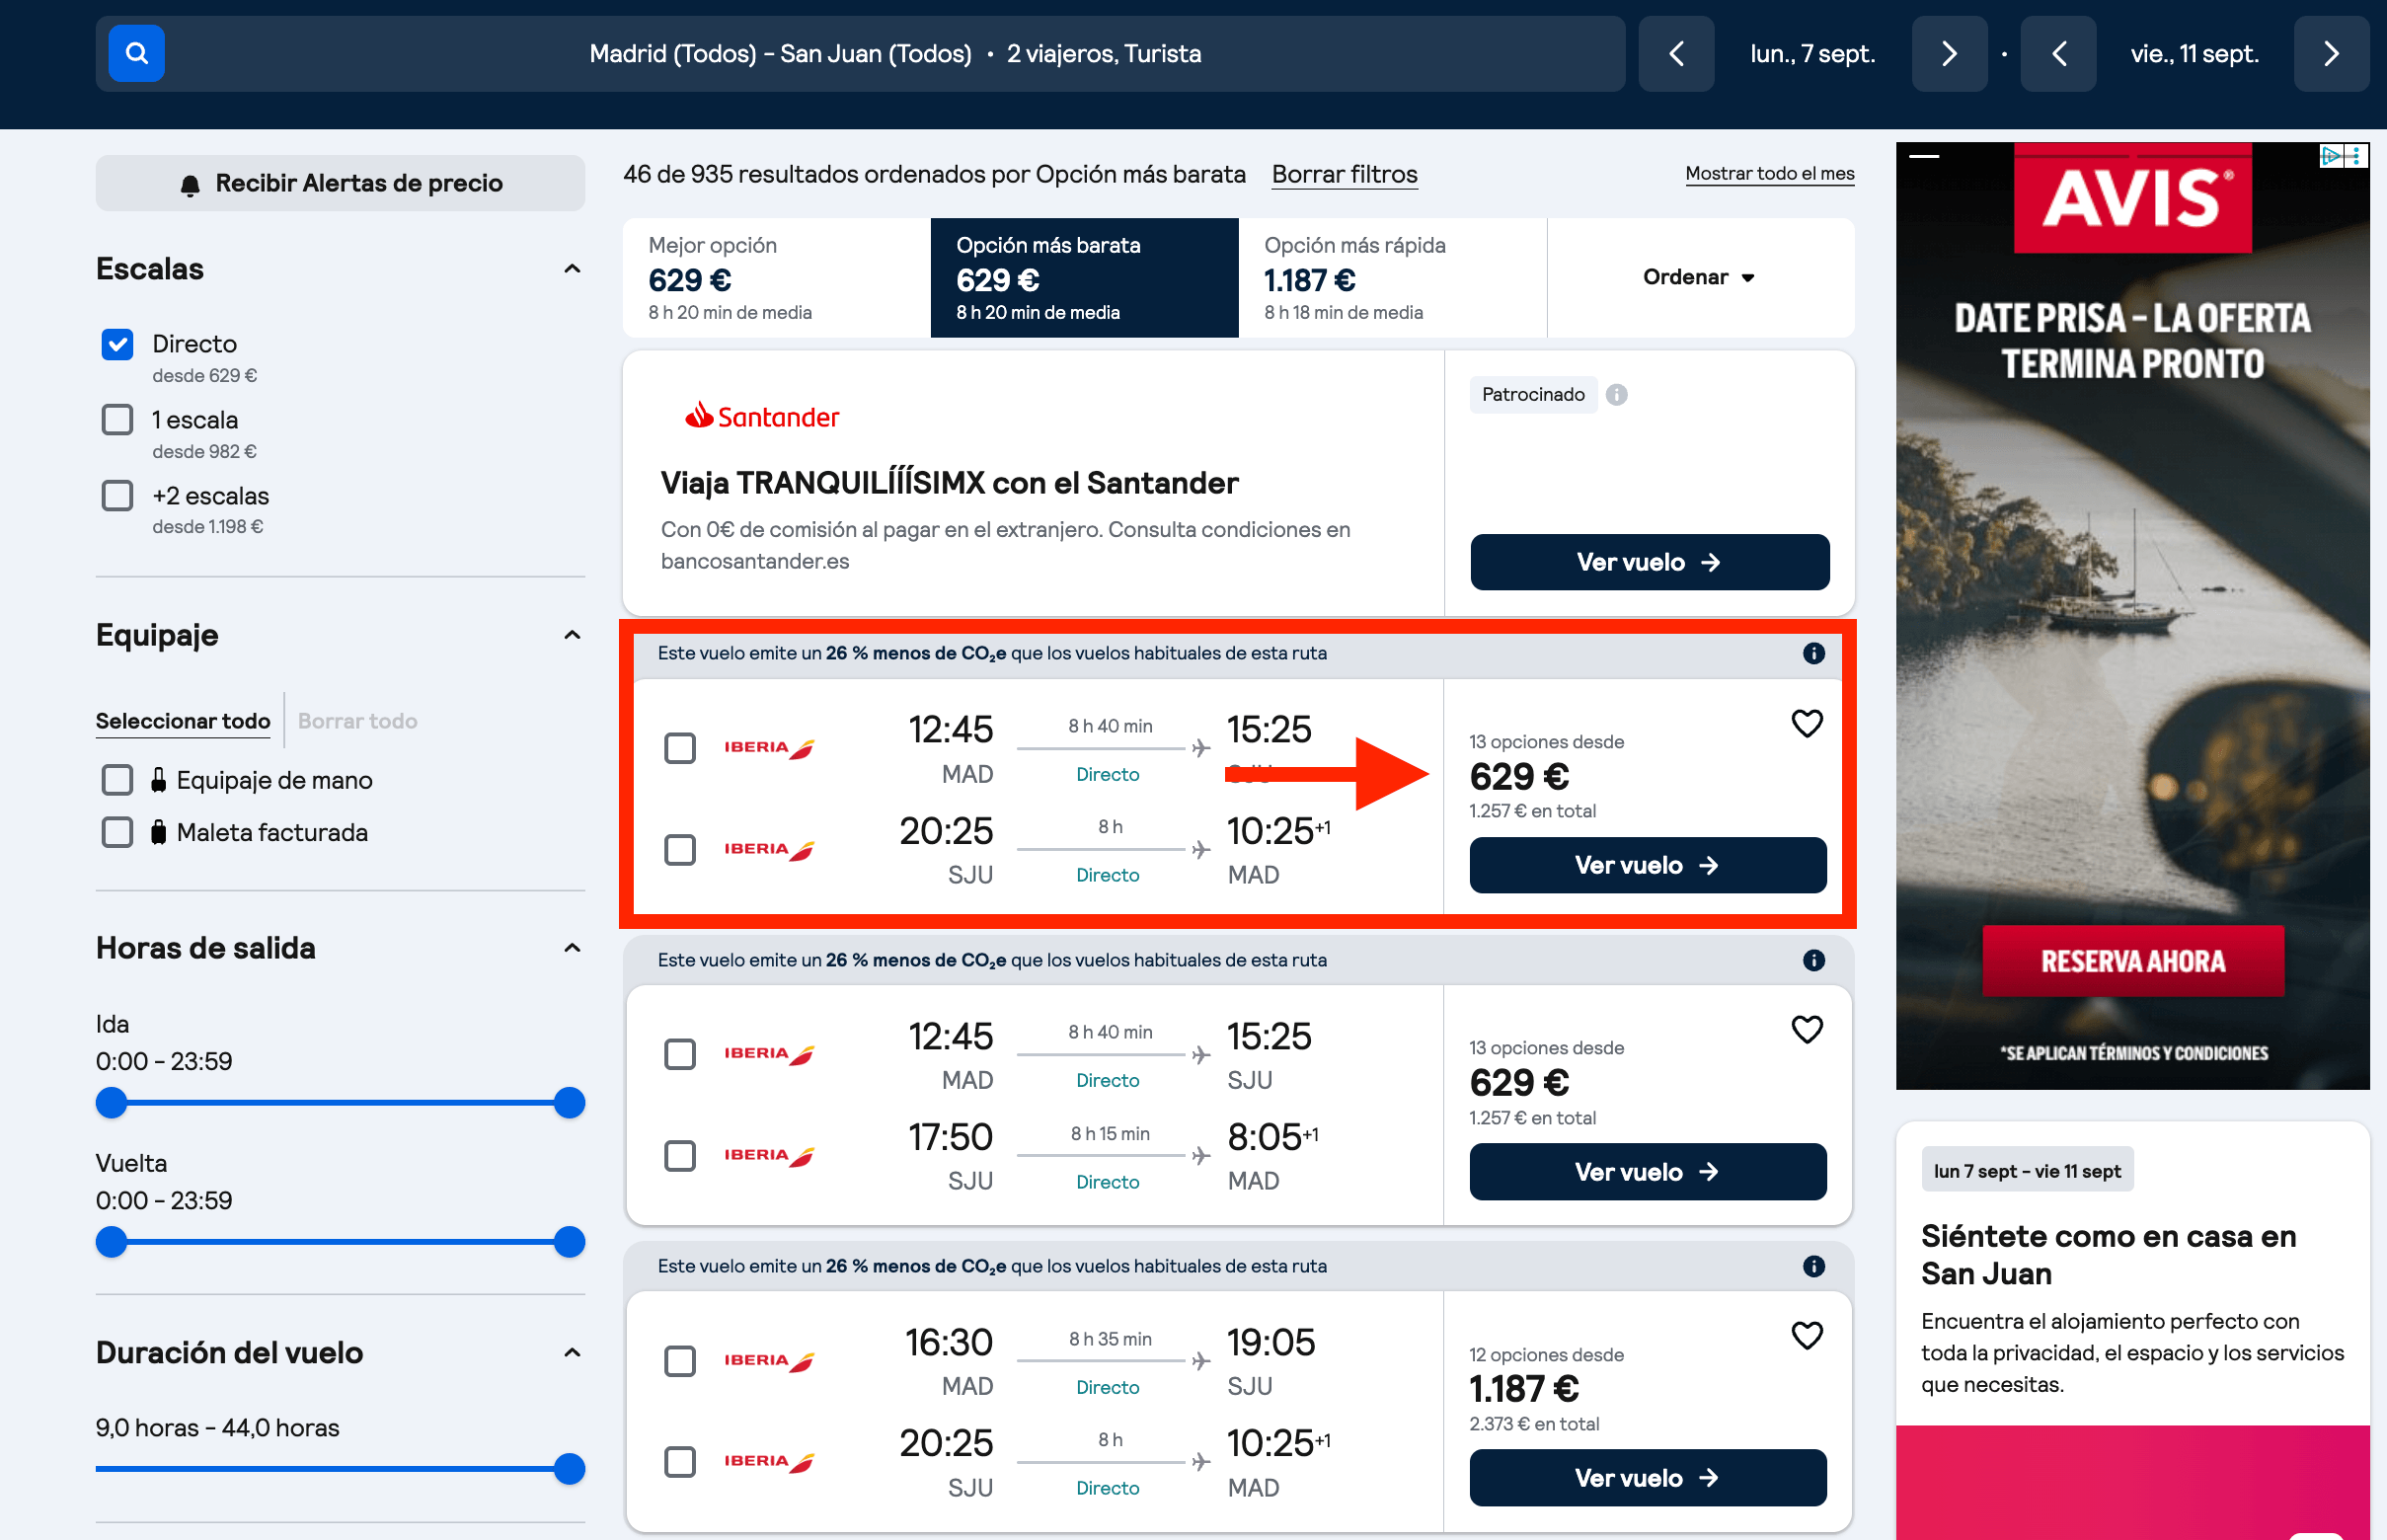Select the Opción más rápida tab
Viewport: 2387px width, 1540px height.
click(x=1392, y=277)
